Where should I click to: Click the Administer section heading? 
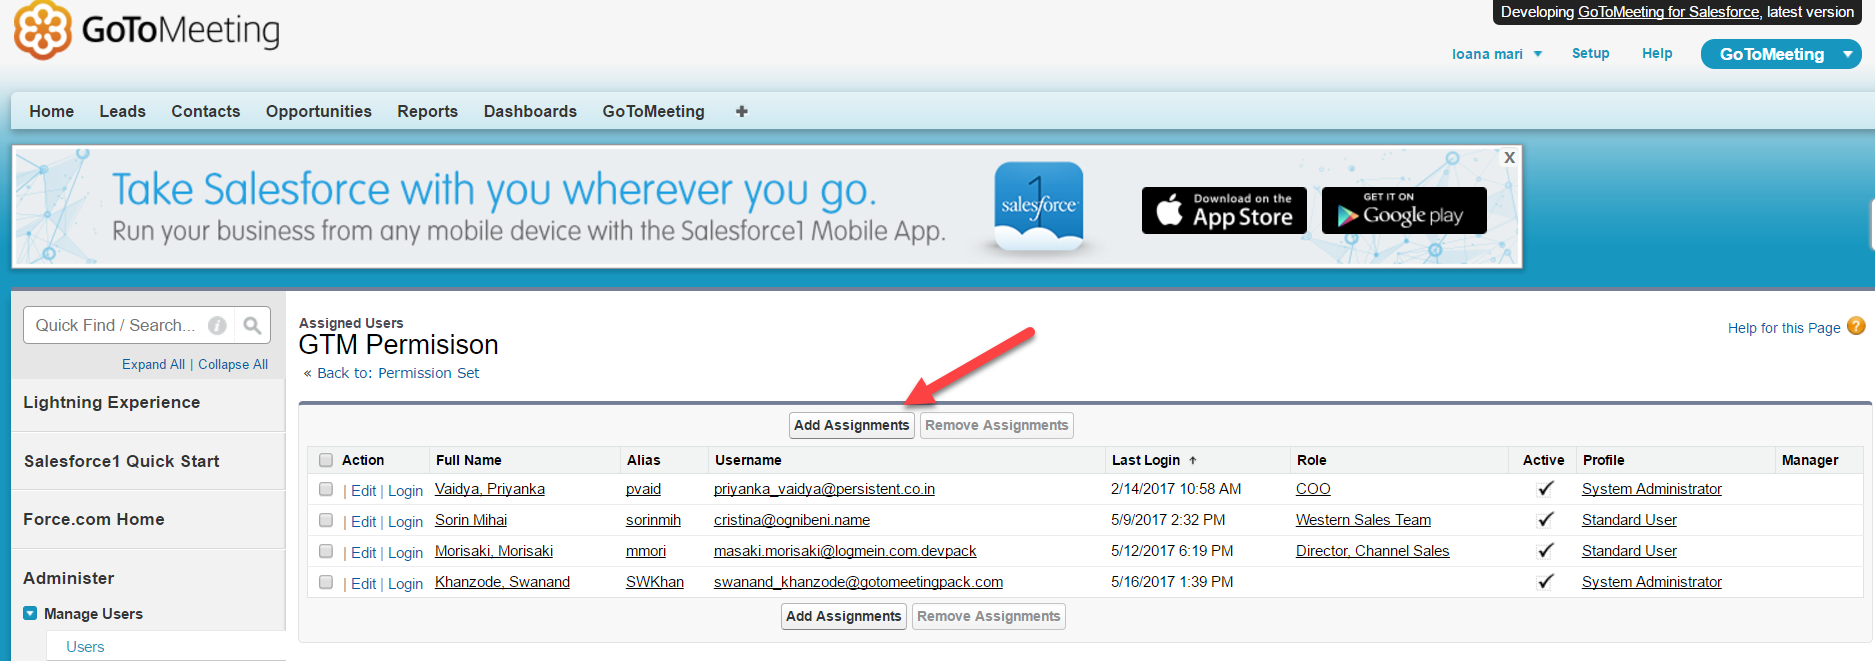click(x=69, y=578)
